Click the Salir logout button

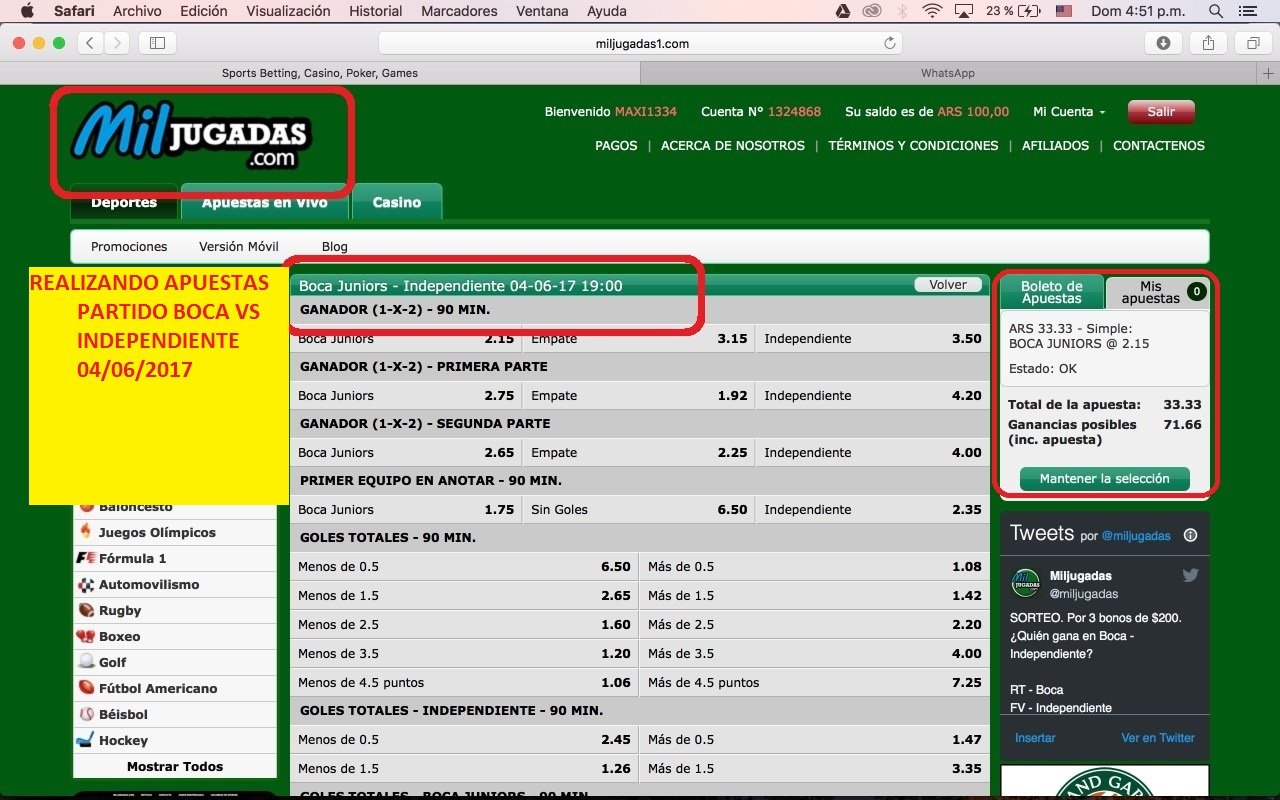pyautogui.click(x=1160, y=112)
